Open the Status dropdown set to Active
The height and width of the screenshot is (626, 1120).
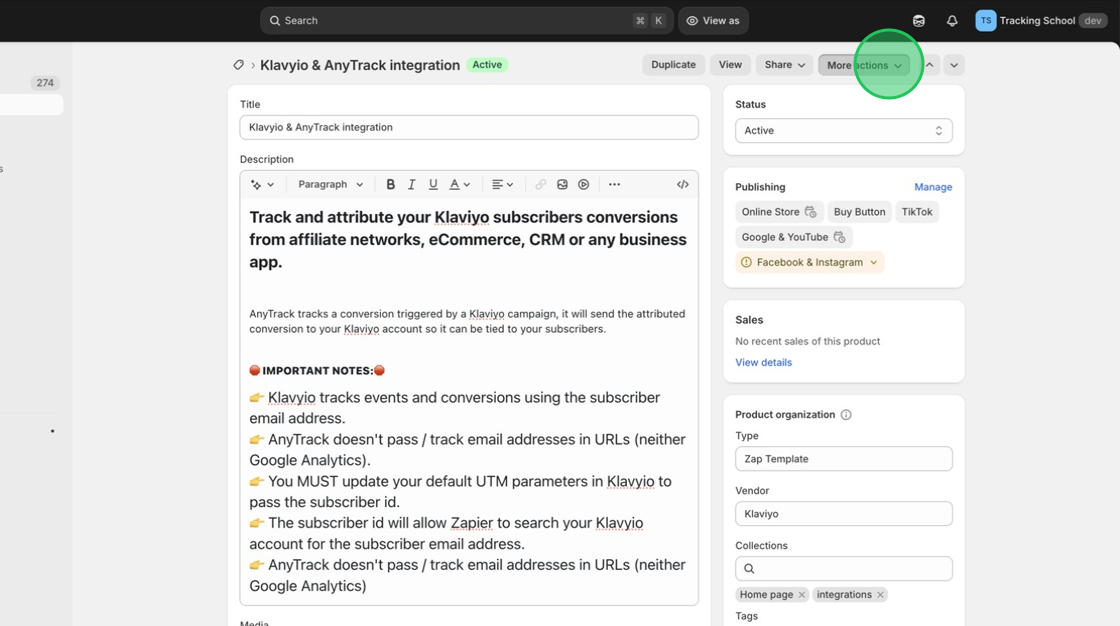click(843, 131)
